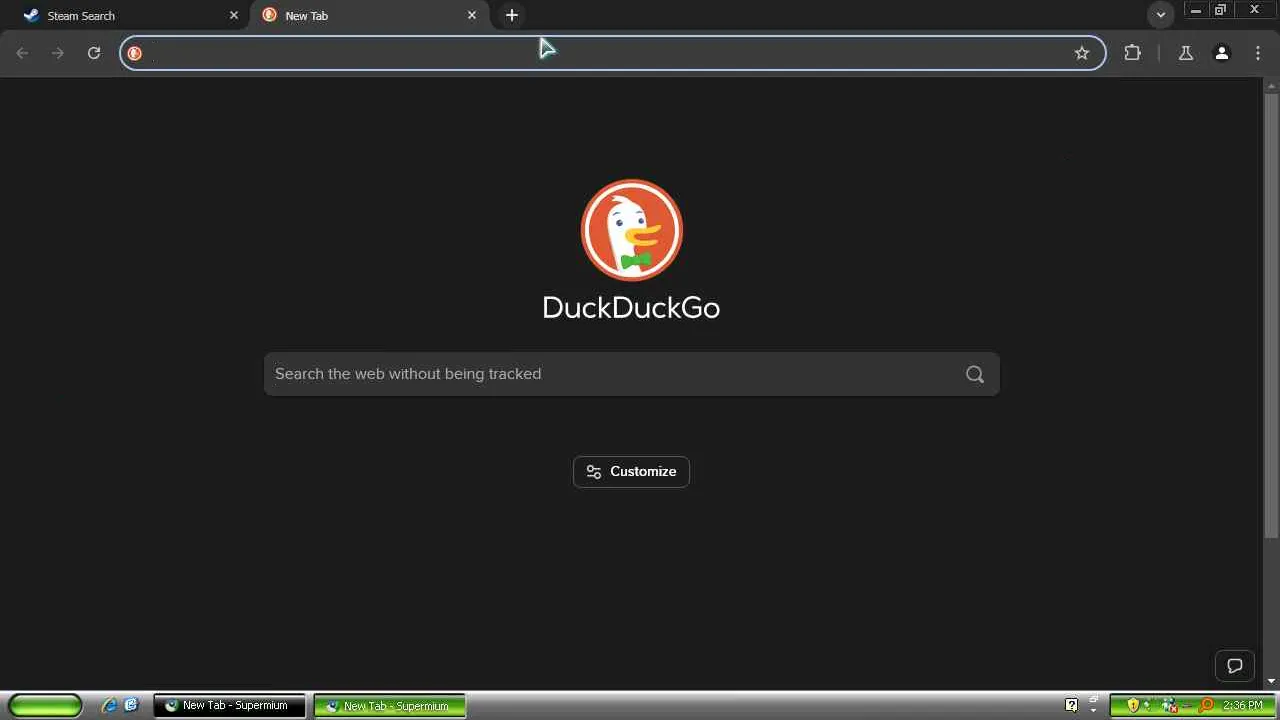The height and width of the screenshot is (720, 1280).
Task: Bookmark this page with the star icon
Action: (x=1082, y=53)
